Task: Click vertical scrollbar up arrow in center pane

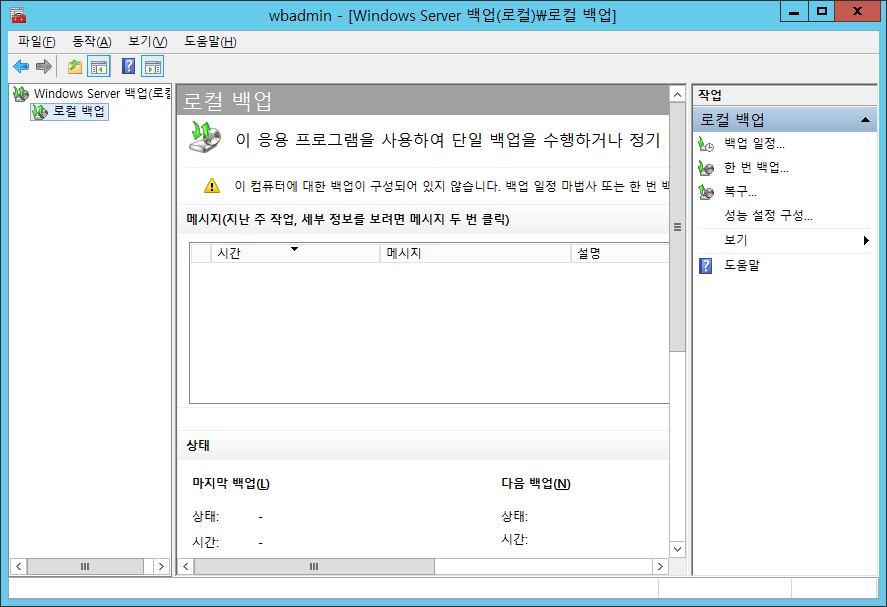Action: 677,94
